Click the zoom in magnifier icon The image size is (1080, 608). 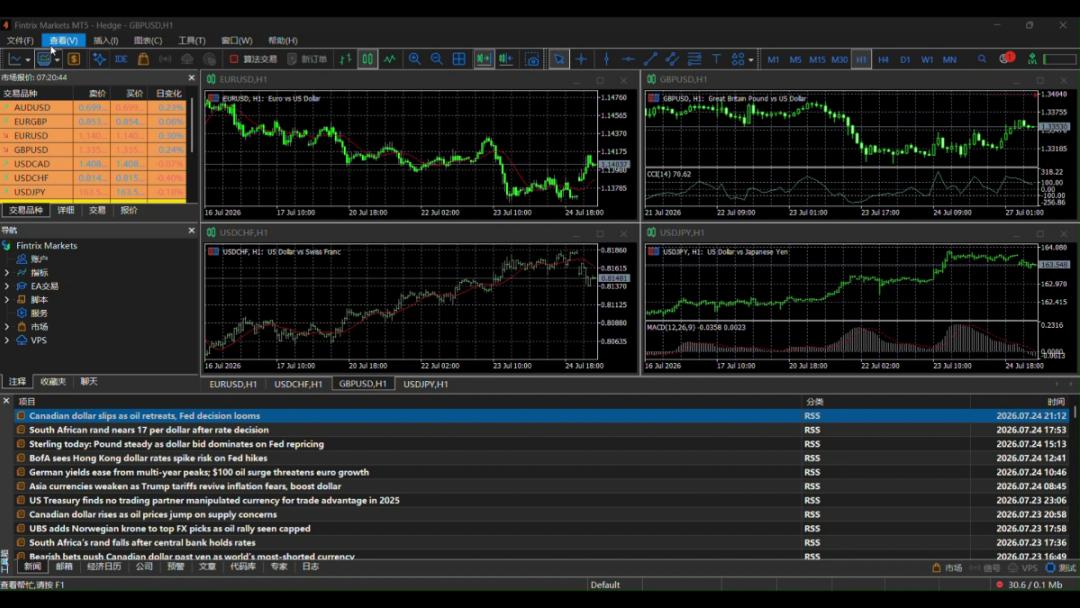[415, 59]
